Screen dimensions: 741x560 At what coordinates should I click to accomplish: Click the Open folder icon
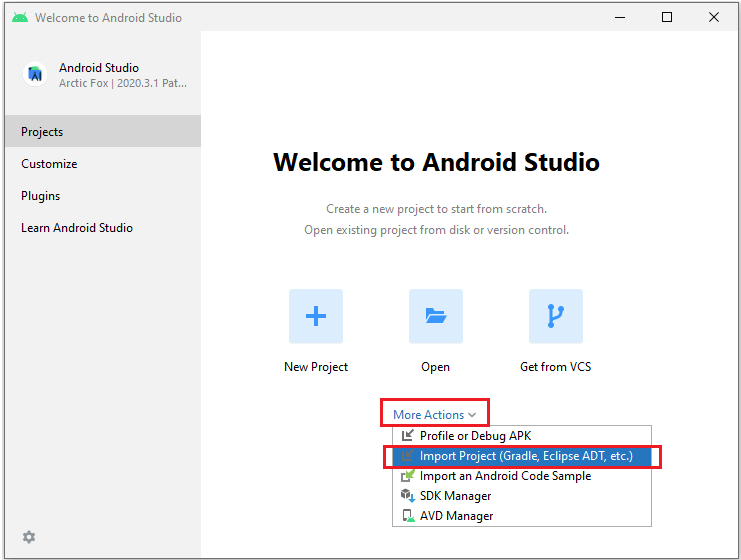click(435, 317)
